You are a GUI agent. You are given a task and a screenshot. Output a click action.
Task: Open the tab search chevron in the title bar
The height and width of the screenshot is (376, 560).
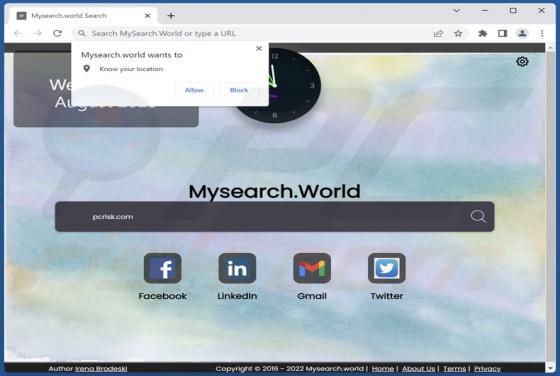tap(456, 11)
